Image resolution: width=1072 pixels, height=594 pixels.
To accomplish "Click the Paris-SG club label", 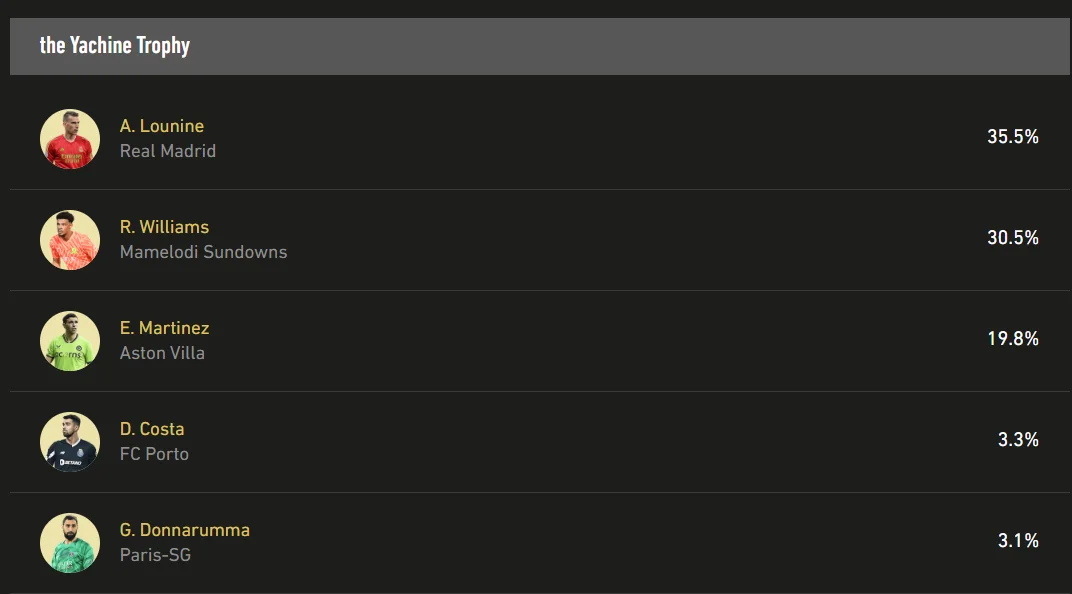I will point(155,555).
